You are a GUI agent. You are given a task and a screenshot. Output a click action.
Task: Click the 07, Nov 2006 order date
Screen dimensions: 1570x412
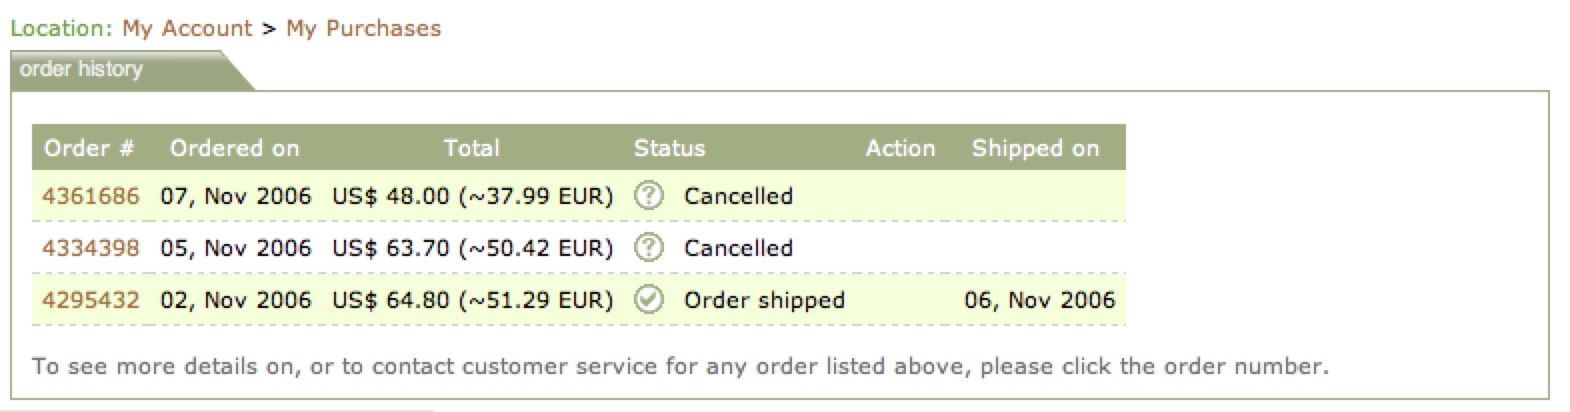236,196
